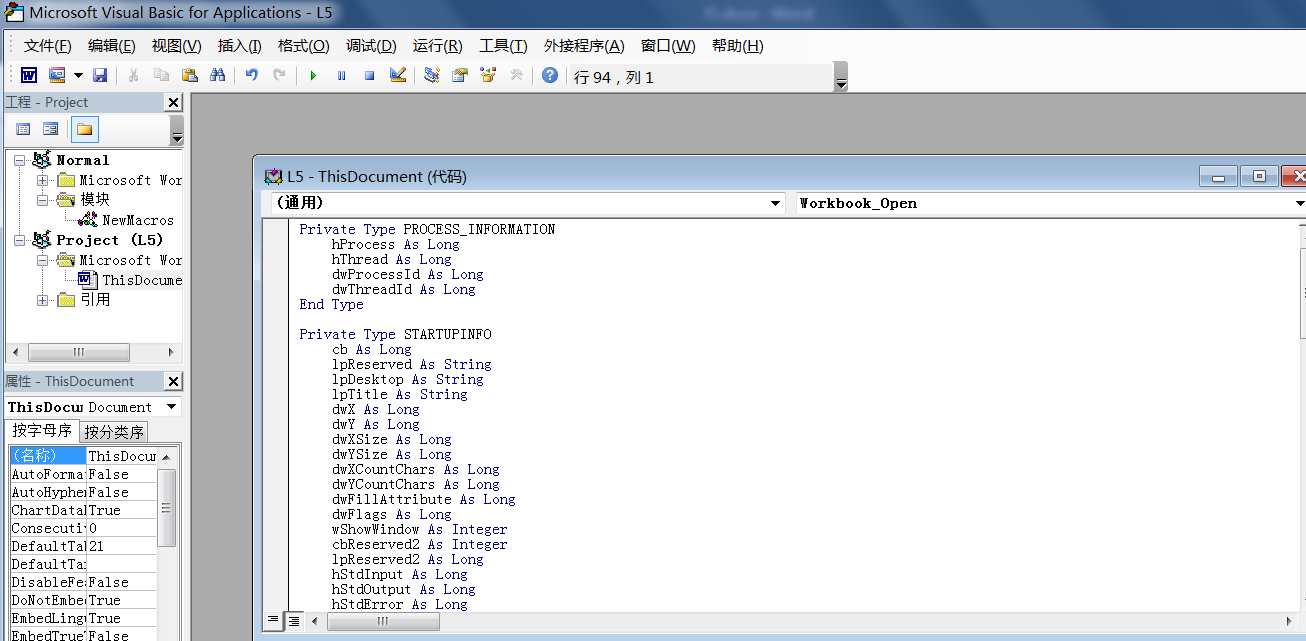This screenshot has width=1306, height=641.
Task: Open the 外接程序(A) menu
Action: 584,46
